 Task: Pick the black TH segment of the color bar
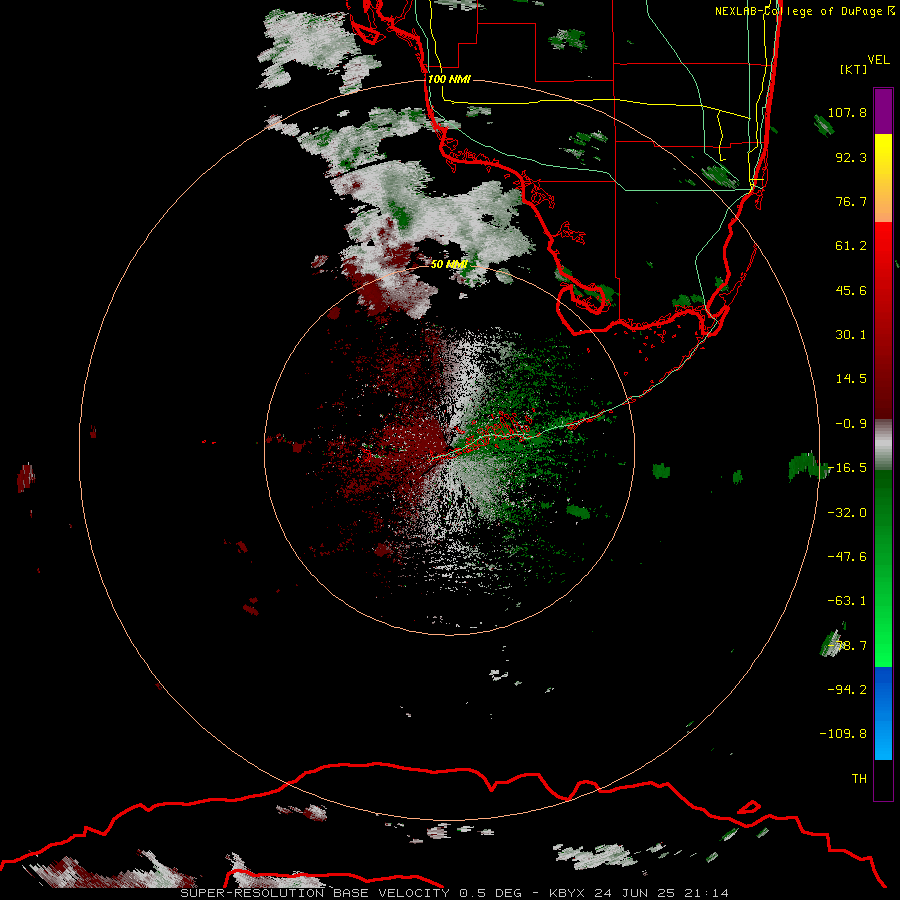(883, 780)
